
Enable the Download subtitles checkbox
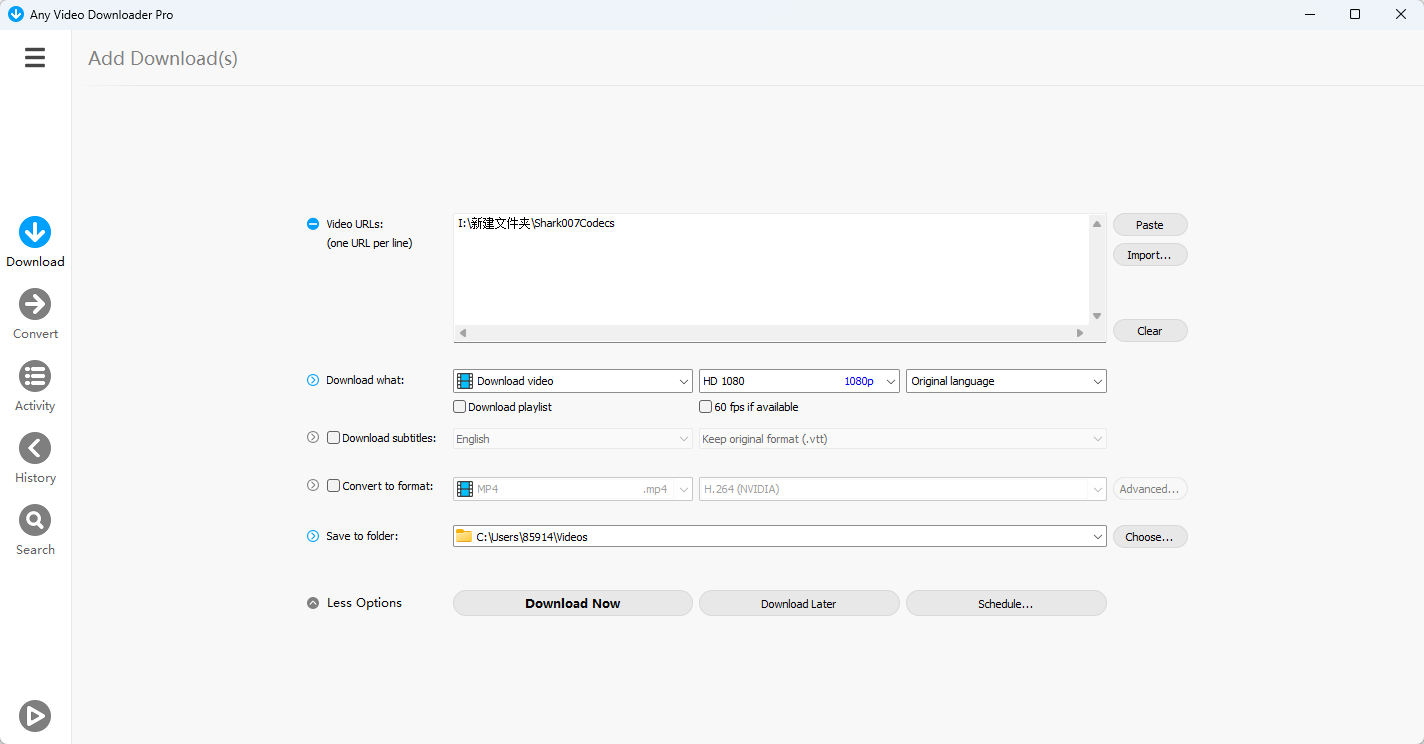[x=334, y=437]
